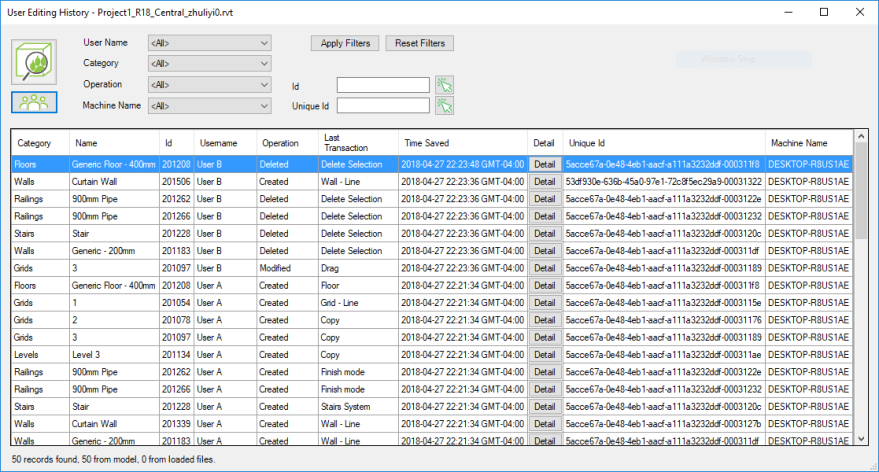This screenshot has height=472, width=879.
Task: Click the Last Transaction column header
Action: (x=357, y=143)
